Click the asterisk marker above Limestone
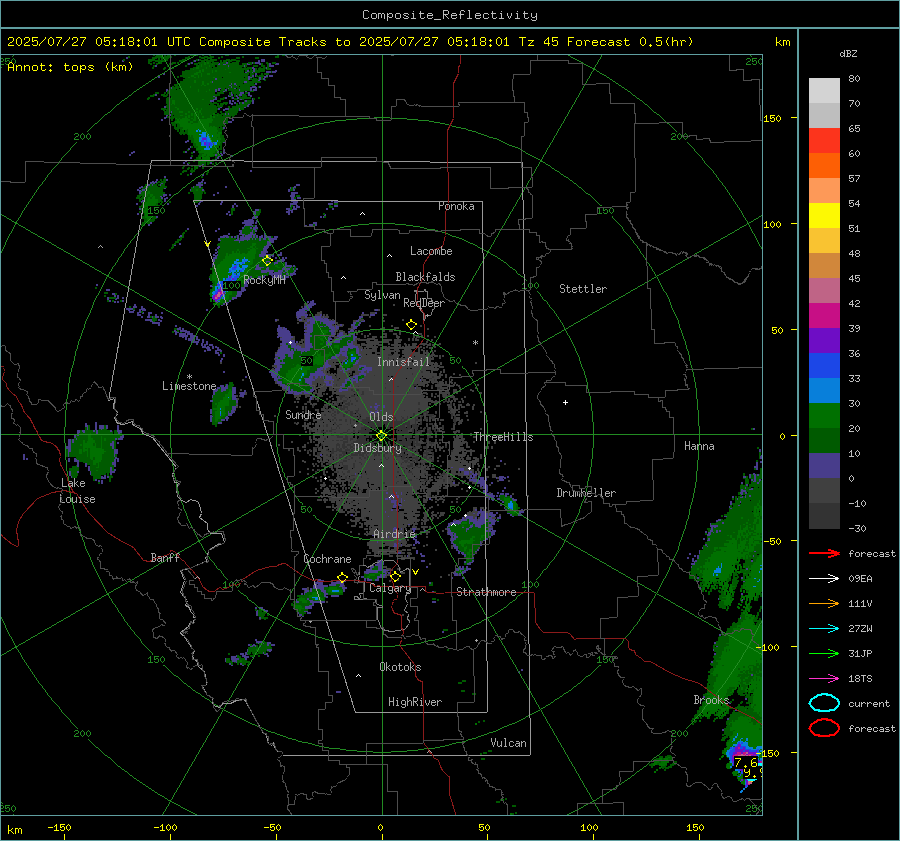Image resolution: width=900 pixels, height=841 pixels. click(189, 377)
